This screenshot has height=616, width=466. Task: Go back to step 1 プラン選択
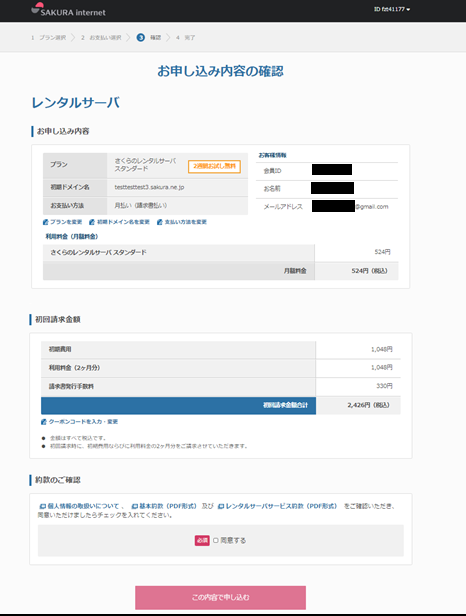pyautogui.click(x=49, y=38)
